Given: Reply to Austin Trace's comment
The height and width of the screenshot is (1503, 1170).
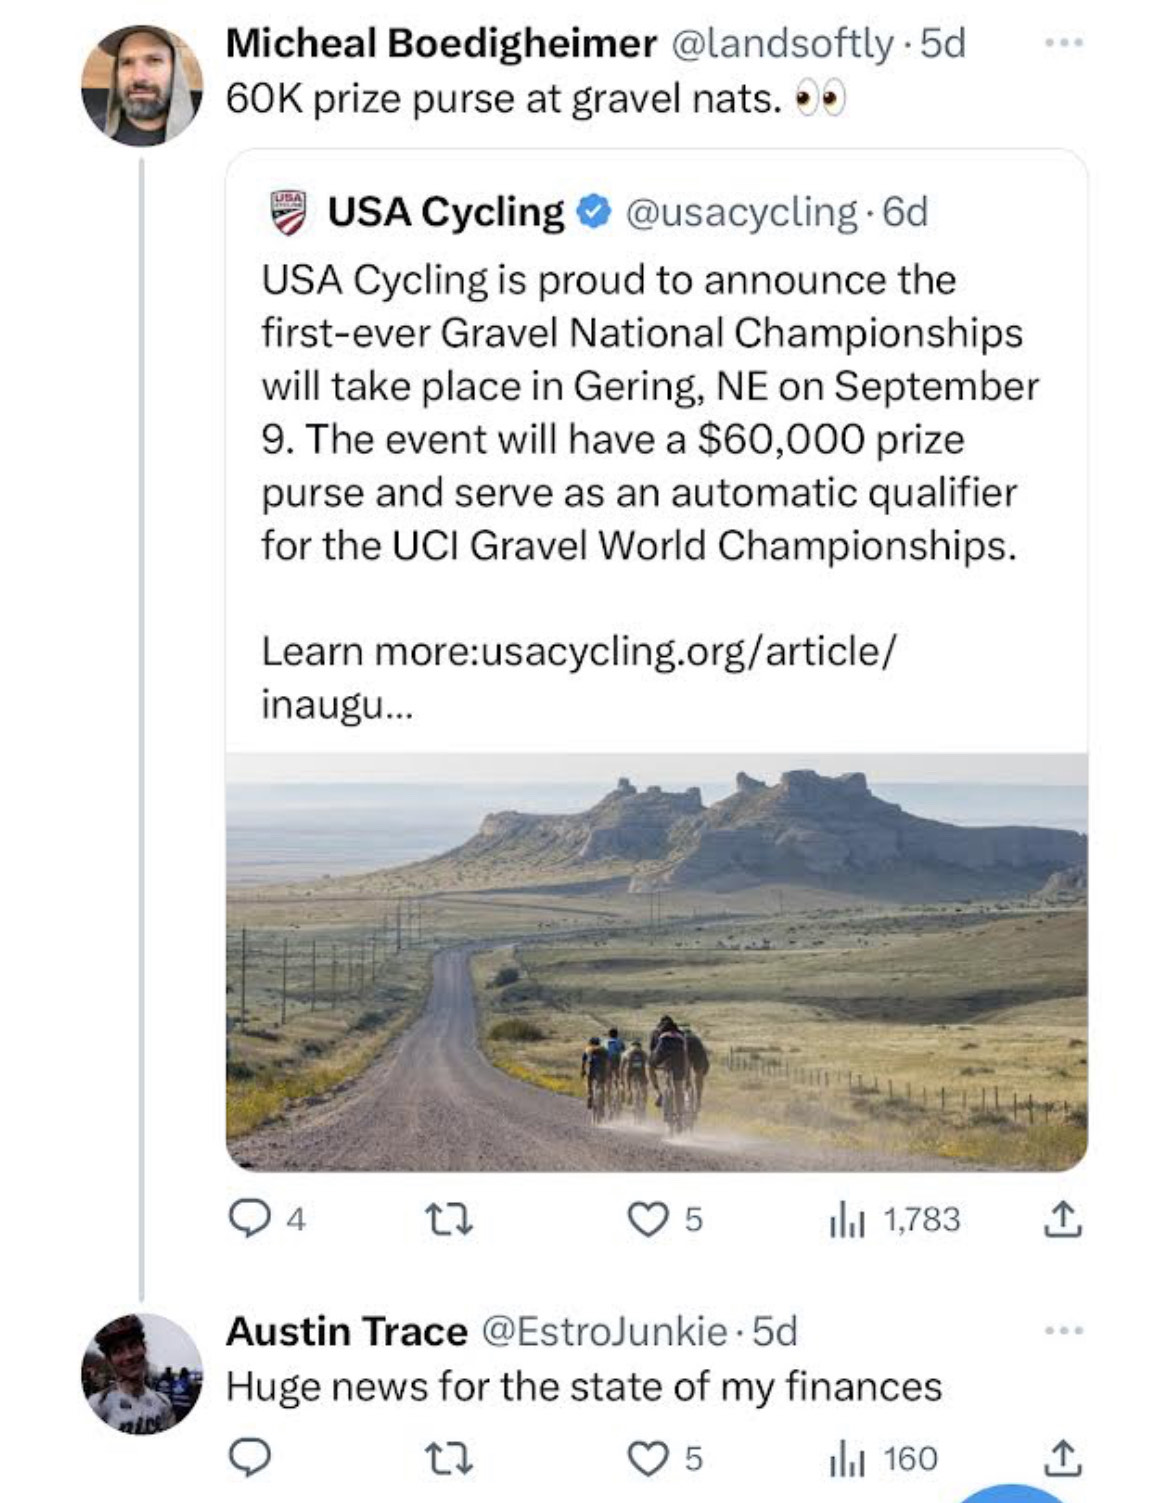Looking at the screenshot, I should click(250, 1459).
